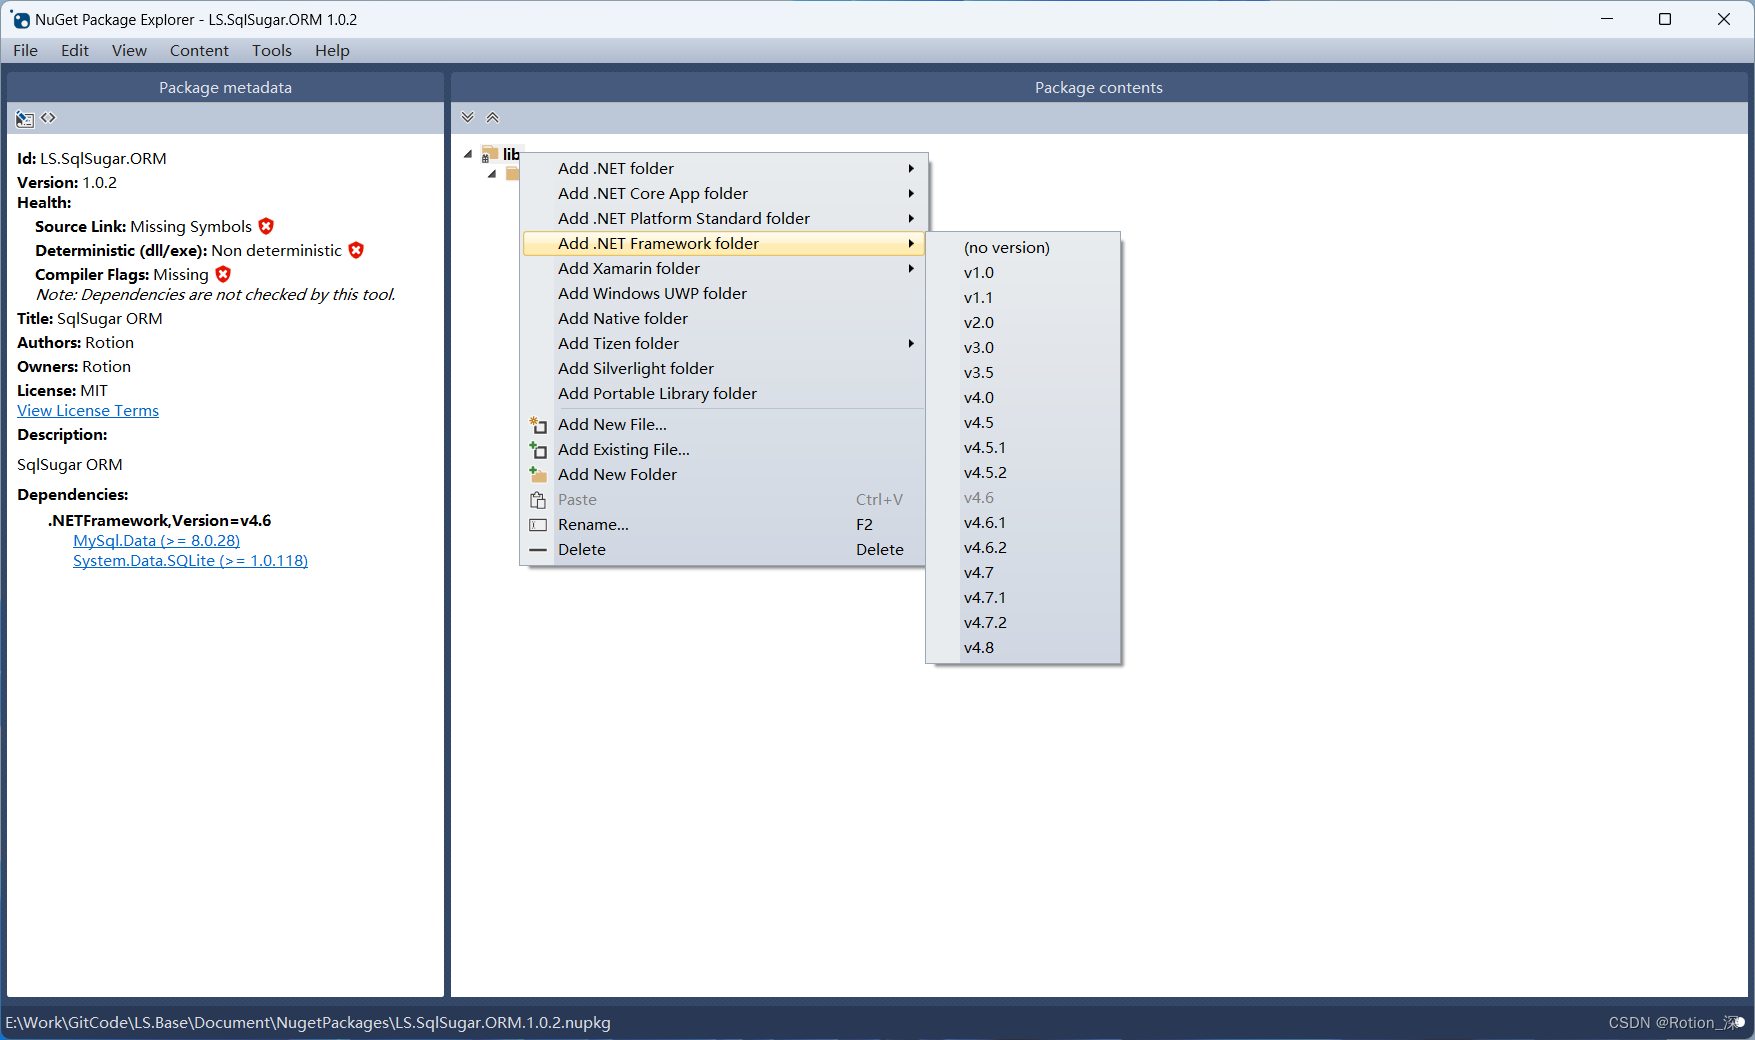Open the raw manifest XML view icon
This screenshot has width=1755, height=1040.
click(x=48, y=118)
